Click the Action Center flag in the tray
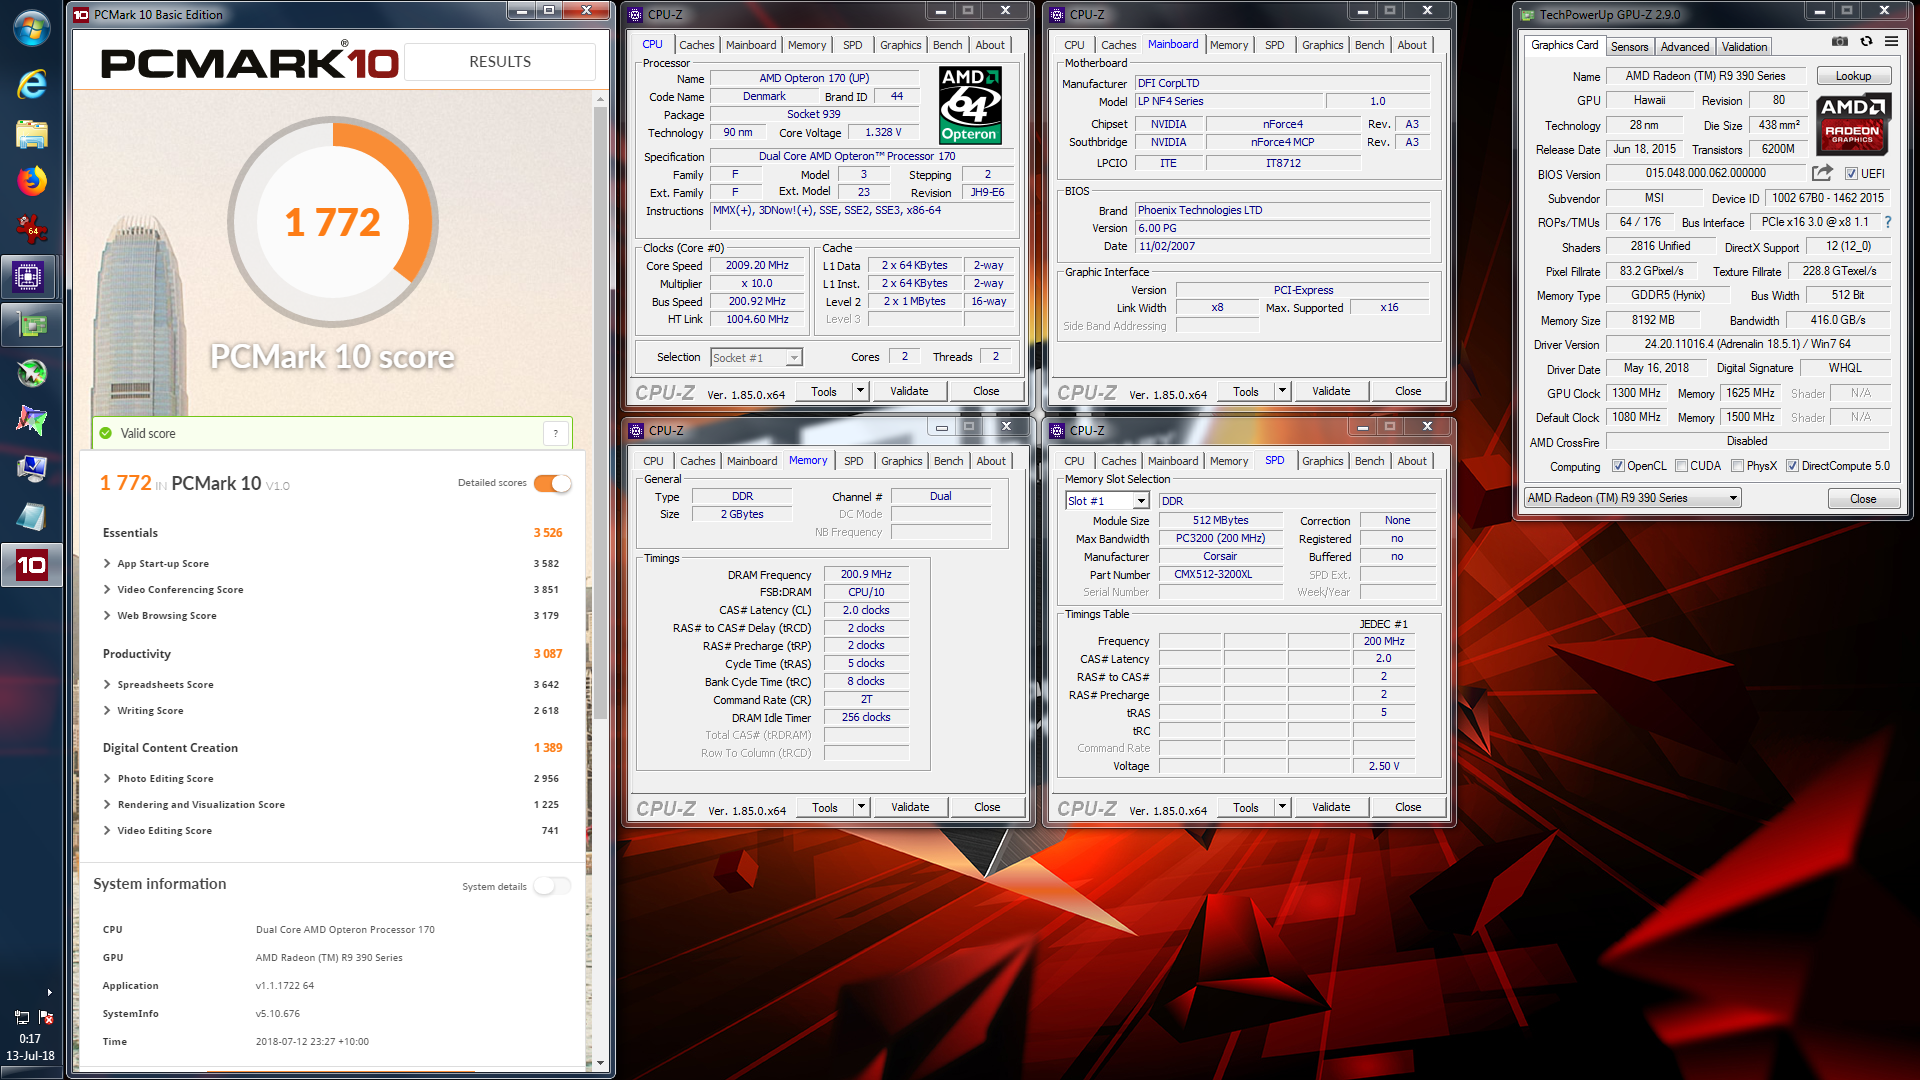 46,1017
